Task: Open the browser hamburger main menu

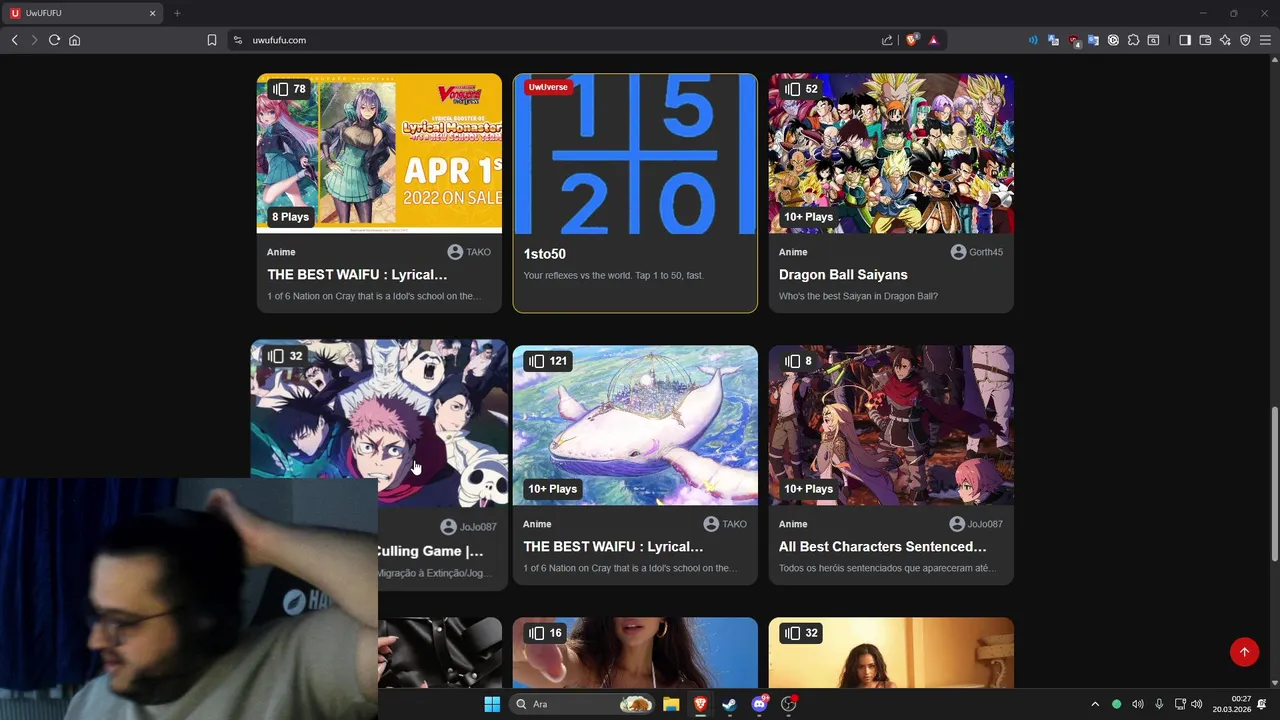Action: point(1265,40)
